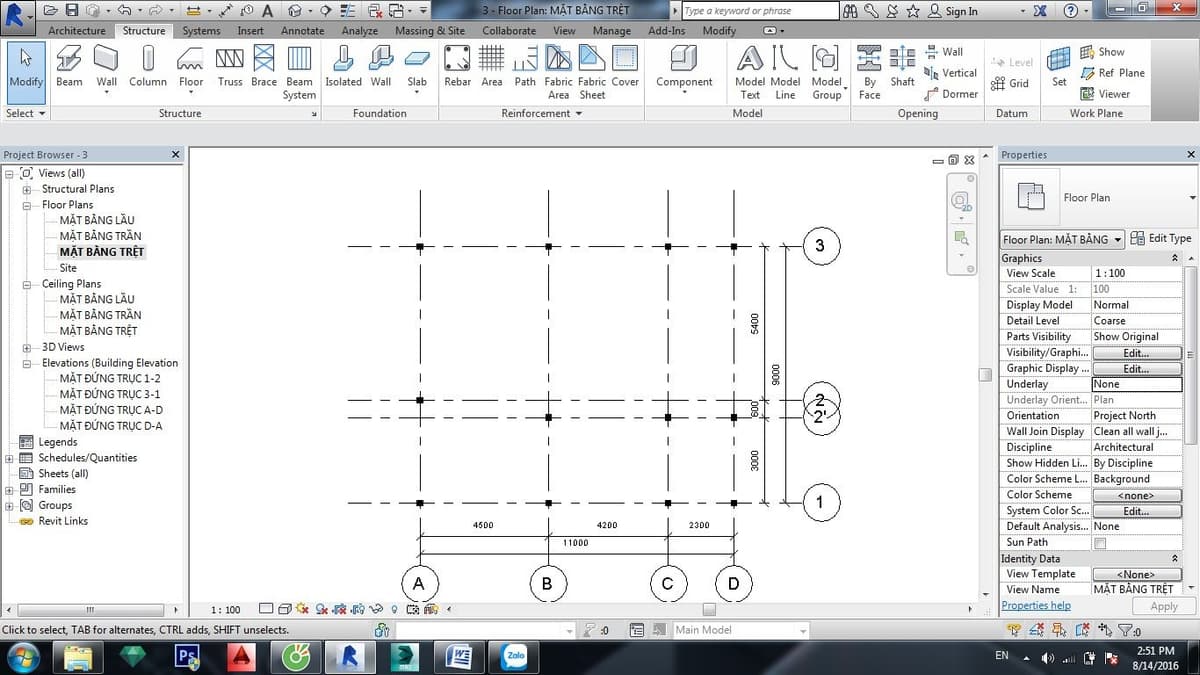
Task: Select the Cover reinforcement tool
Action: tap(625, 67)
